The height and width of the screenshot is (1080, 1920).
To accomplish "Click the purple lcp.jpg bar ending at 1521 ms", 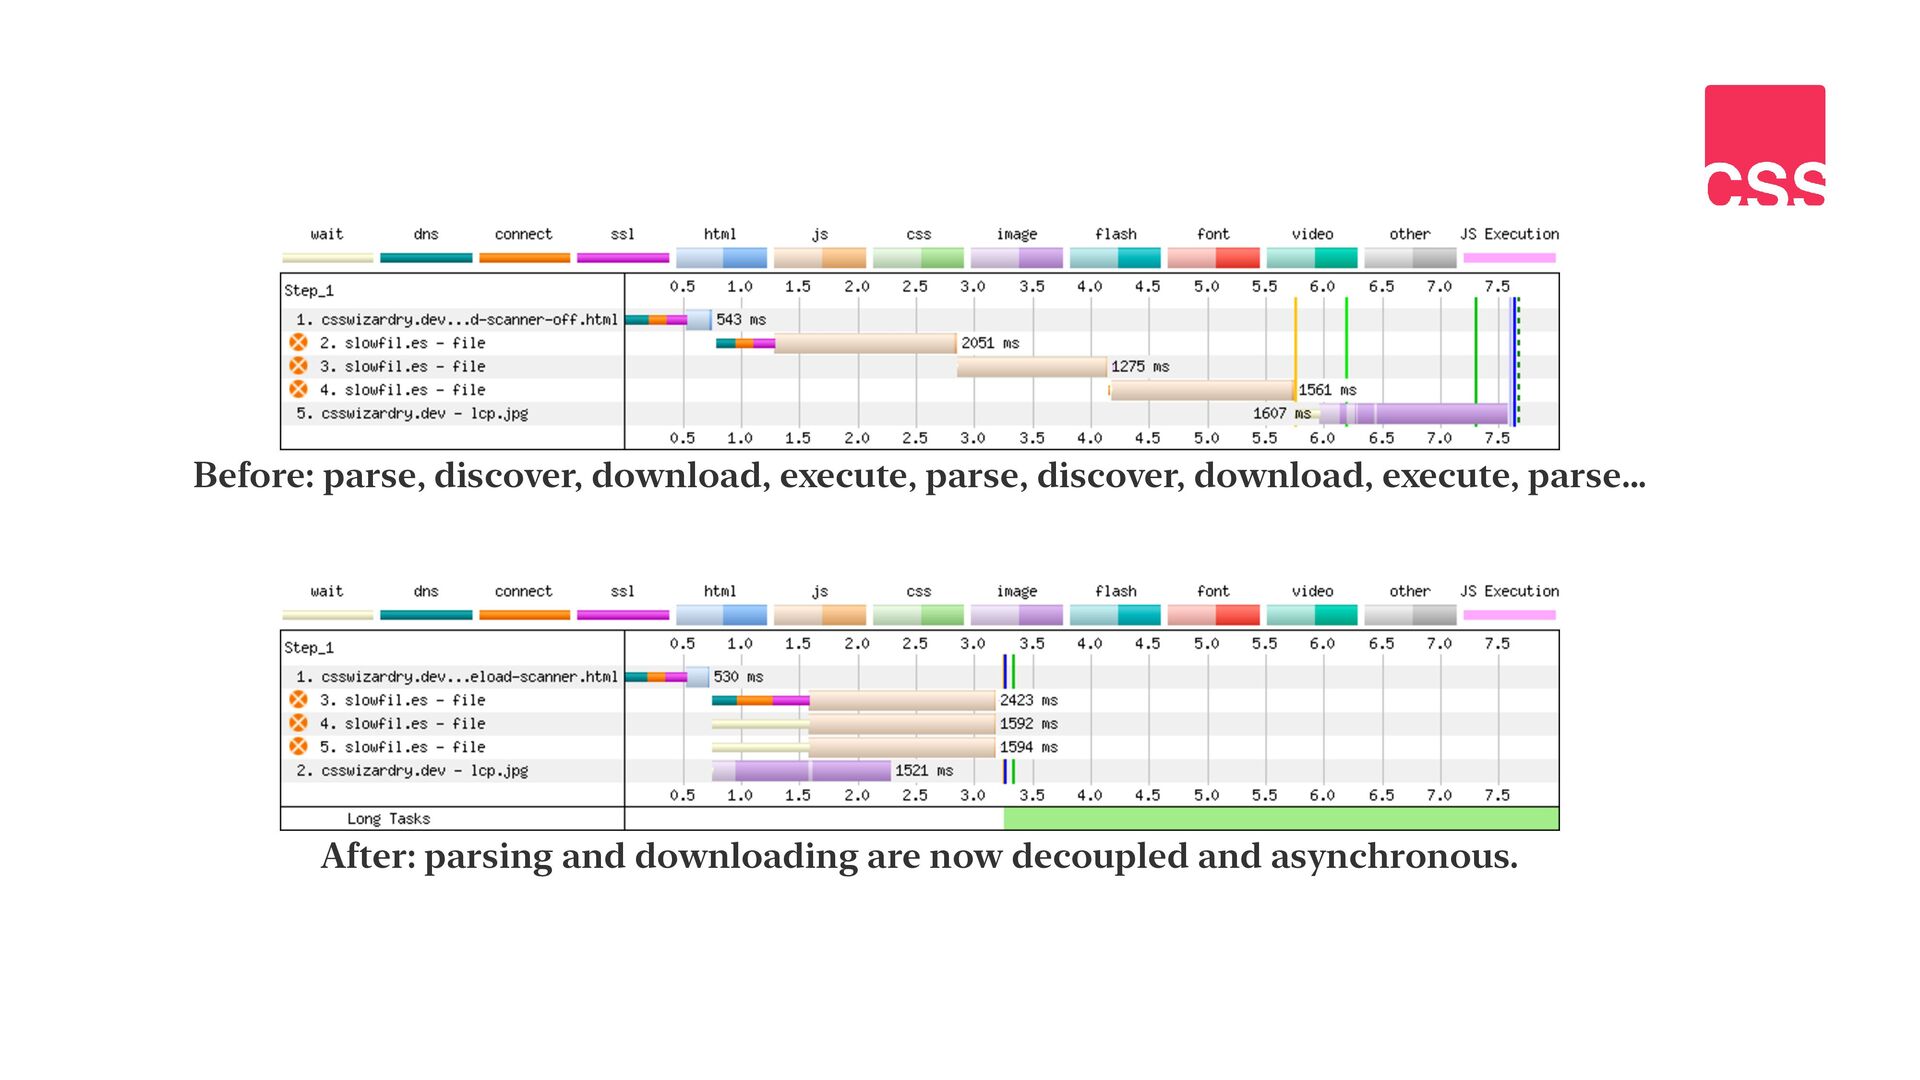I will [x=801, y=771].
